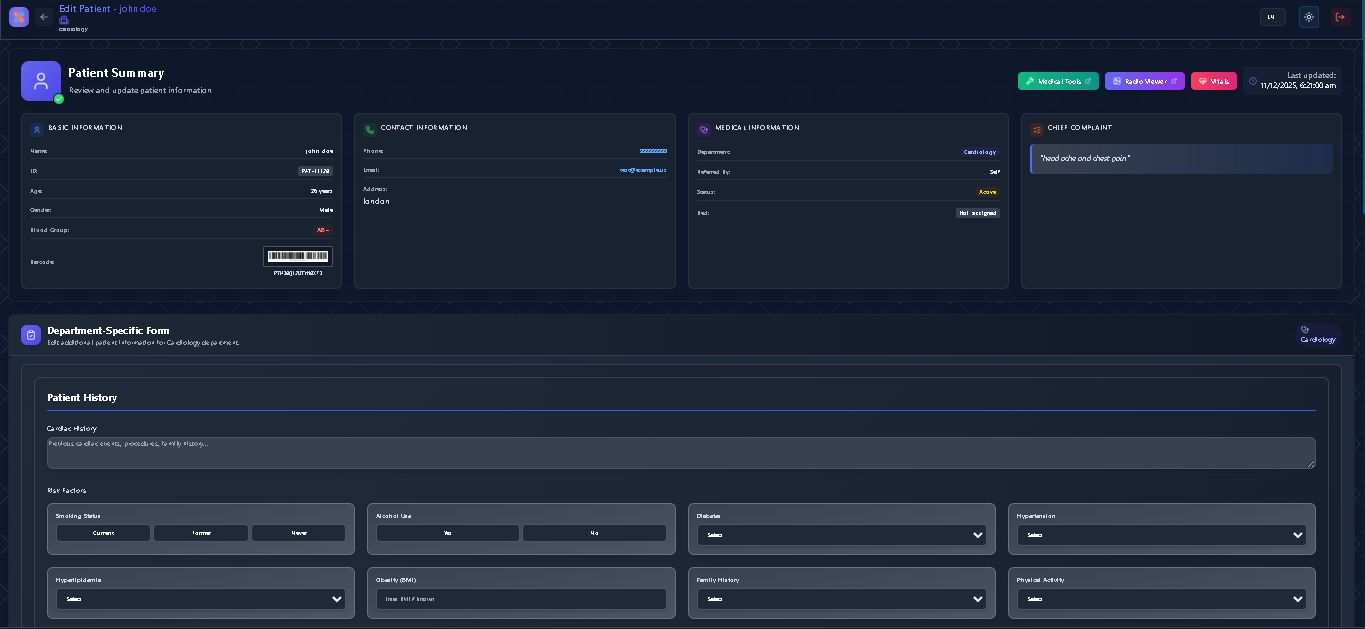Click the Patient Summary avatar icon
Screen dimensions: 1365x629
pos(40,80)
